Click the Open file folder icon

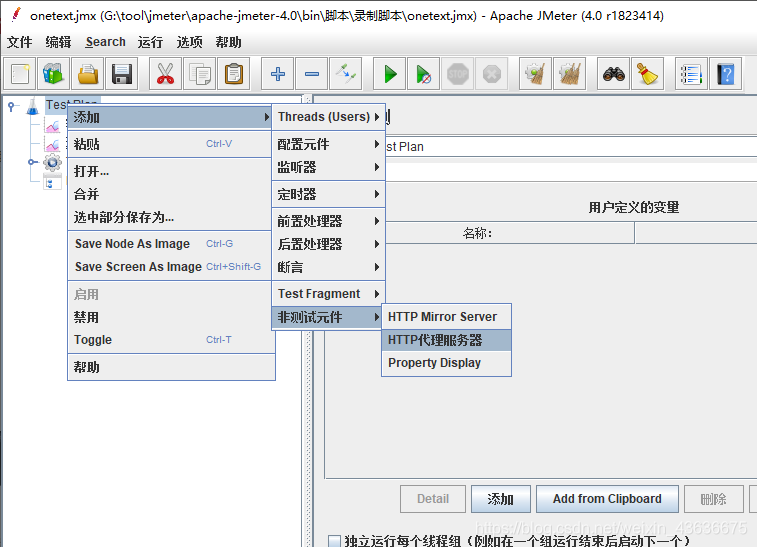click(88, 74)
